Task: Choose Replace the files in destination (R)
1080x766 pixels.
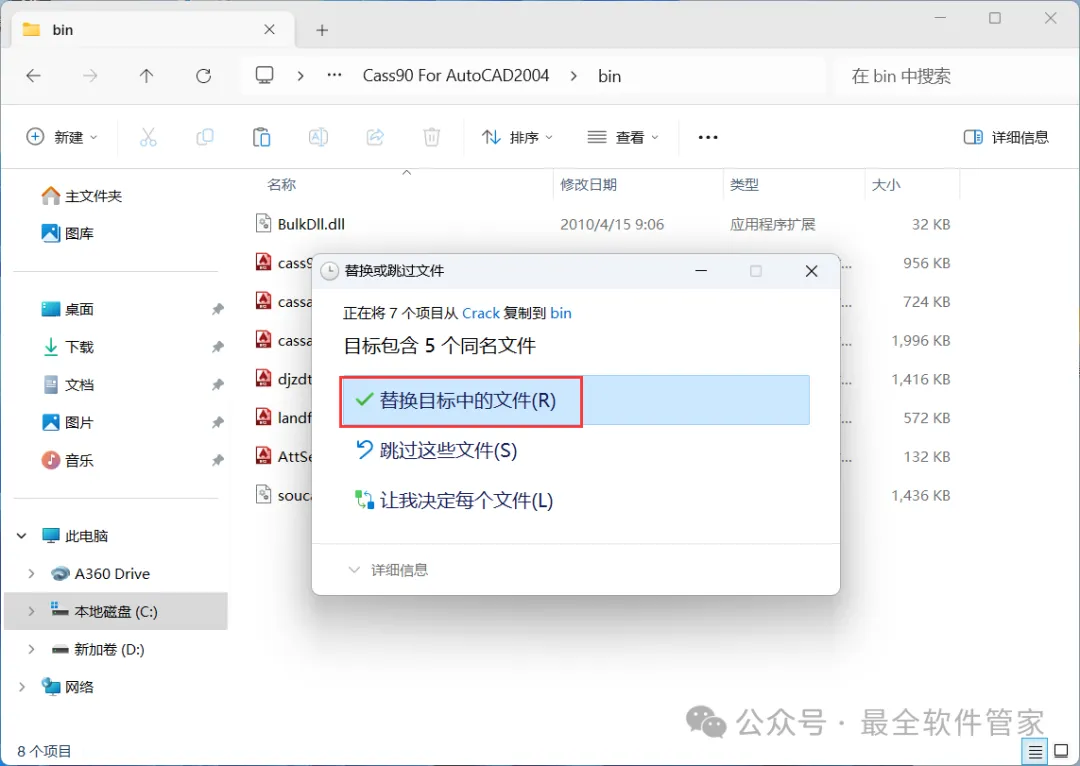Action: pos(575,400)
